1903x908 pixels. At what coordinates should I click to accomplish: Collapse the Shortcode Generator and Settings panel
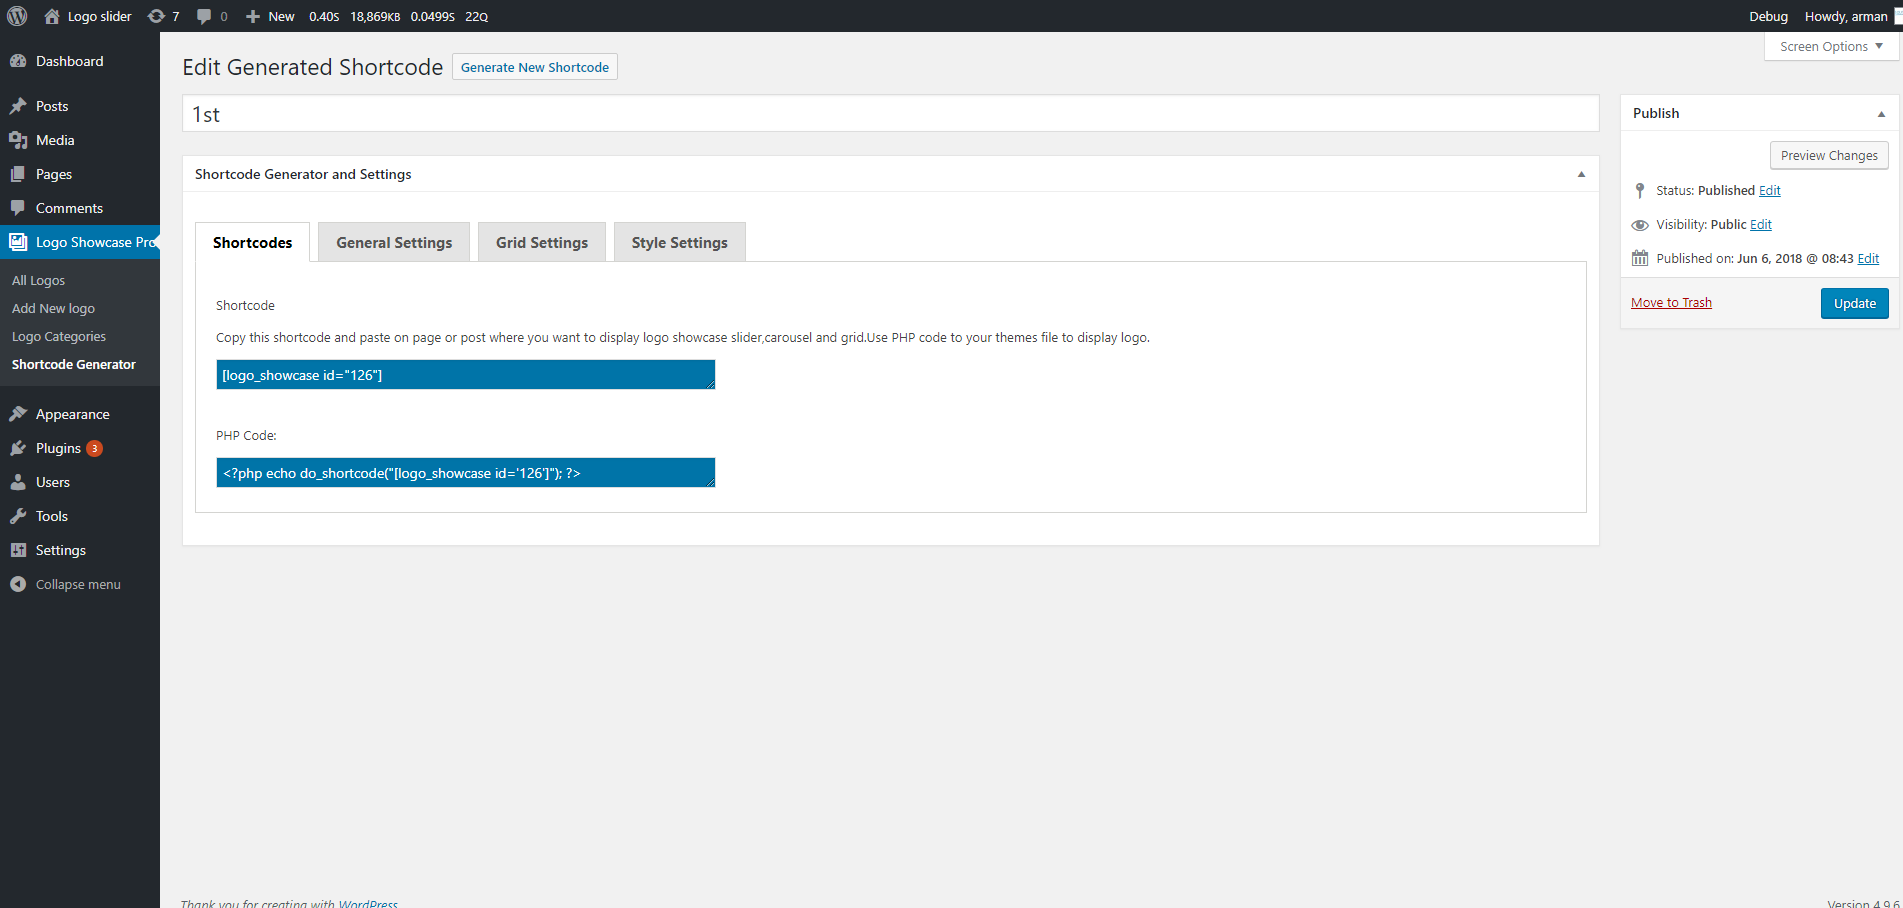(x=1581, y=174)
